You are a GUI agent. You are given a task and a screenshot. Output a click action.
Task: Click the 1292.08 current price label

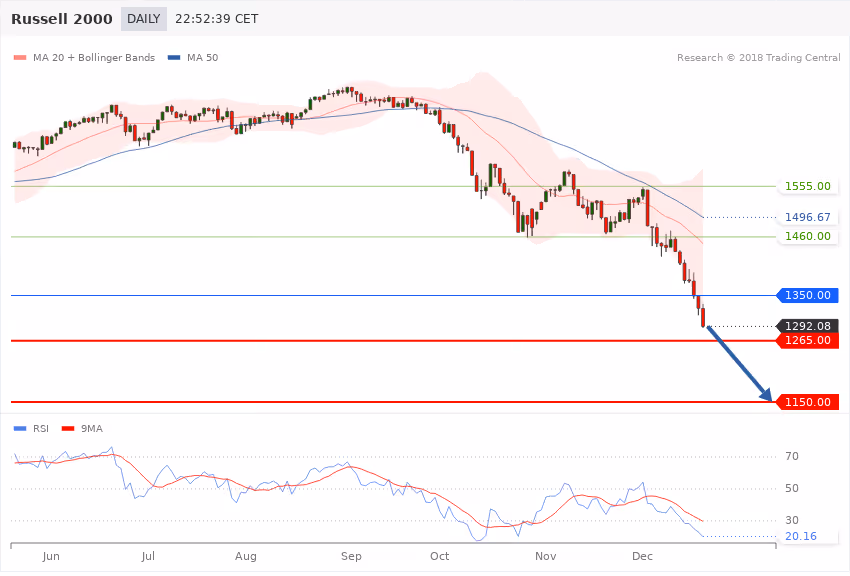[x=808, y=326]
